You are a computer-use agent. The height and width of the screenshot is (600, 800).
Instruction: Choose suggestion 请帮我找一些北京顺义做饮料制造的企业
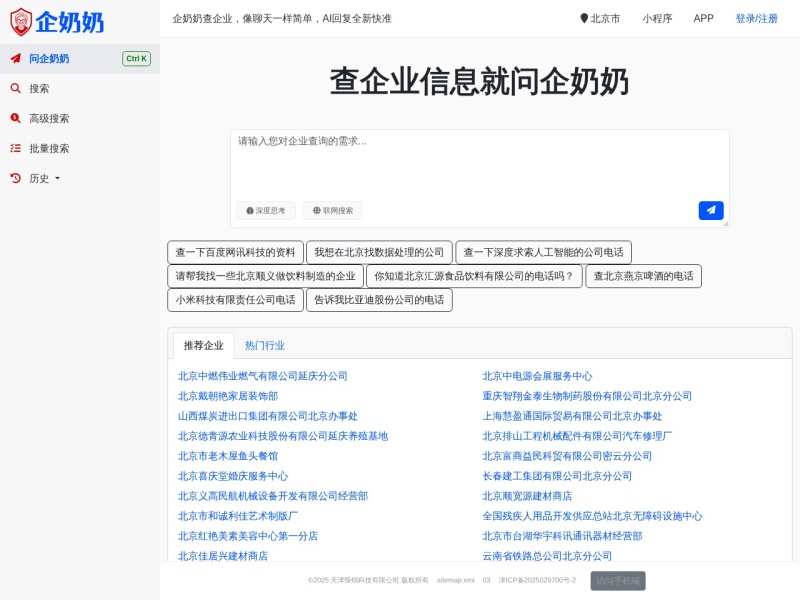point(265,276)
